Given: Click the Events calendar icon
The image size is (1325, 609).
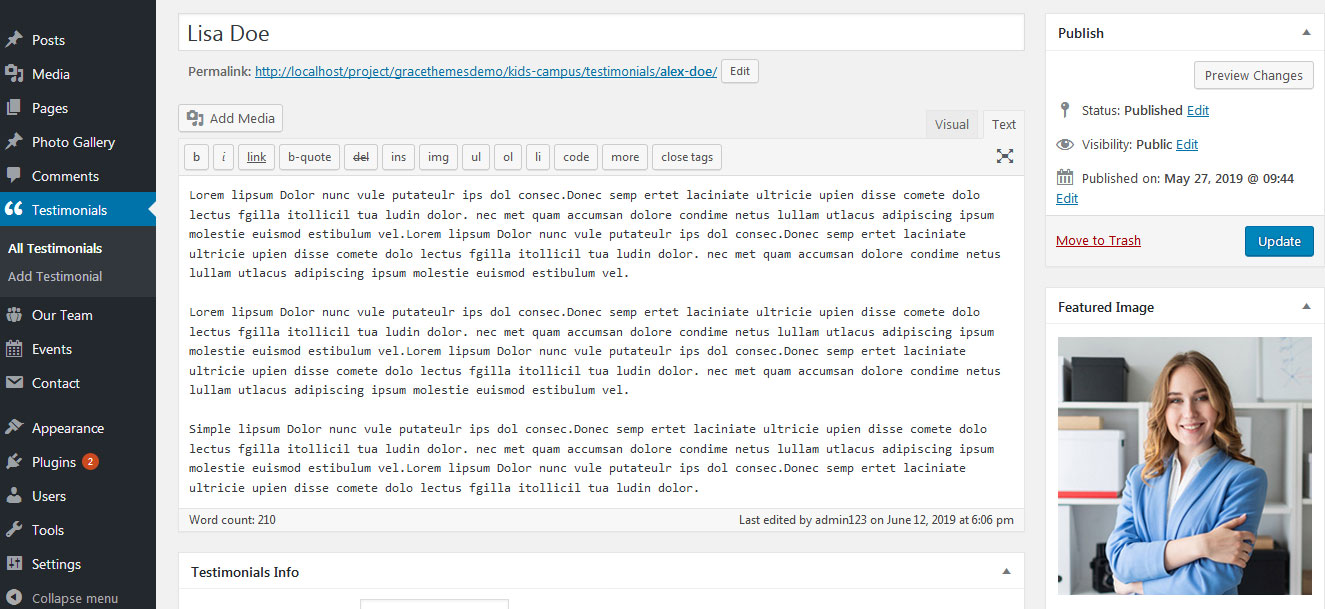Looking at the screenshot, I should point(14,349).
